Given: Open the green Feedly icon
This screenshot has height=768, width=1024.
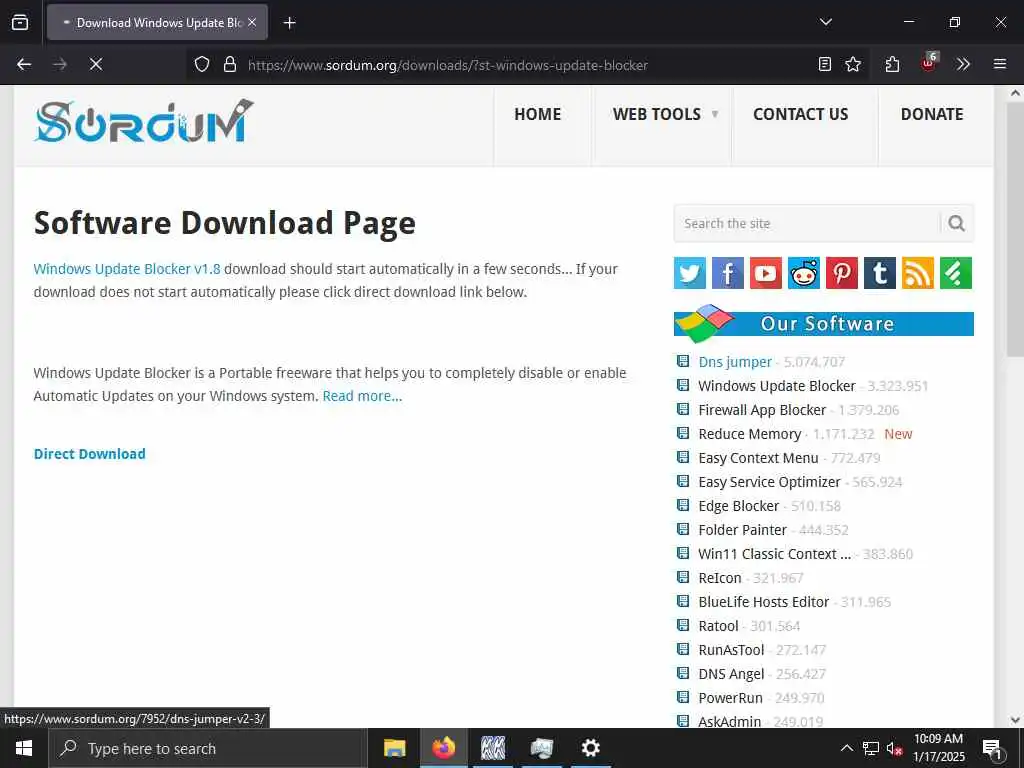Looking at the screenshot, I should [x=956, y=272].
